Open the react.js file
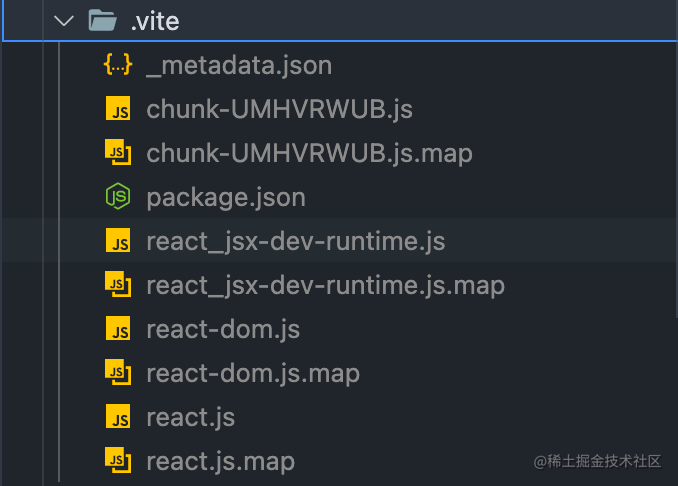The width and height of the screenshot is (678, 486). (190, 417)
